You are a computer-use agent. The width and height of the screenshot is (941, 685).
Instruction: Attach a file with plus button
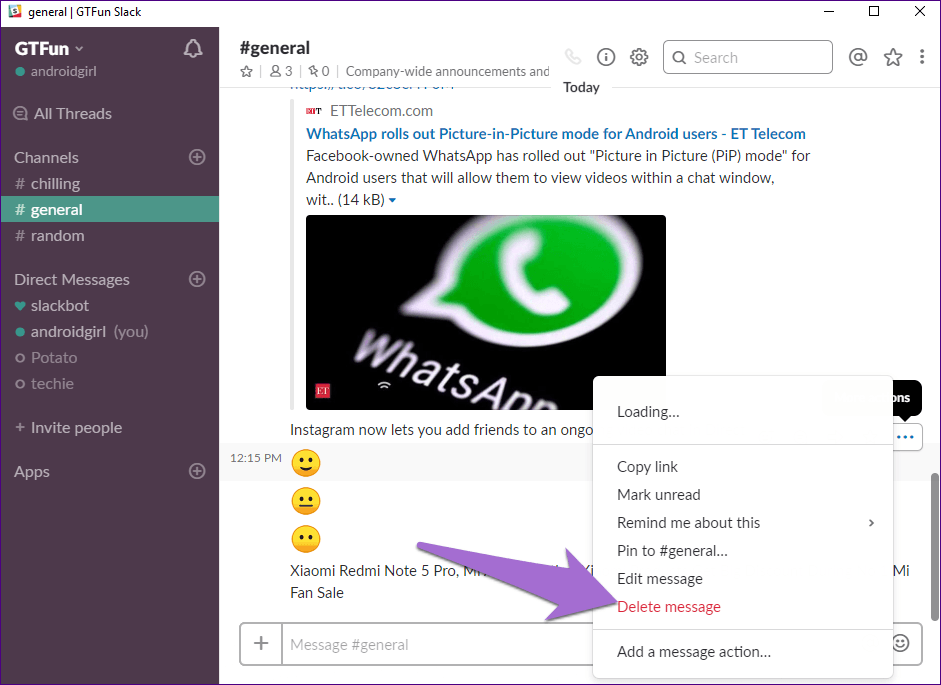(x=261, y=644)
